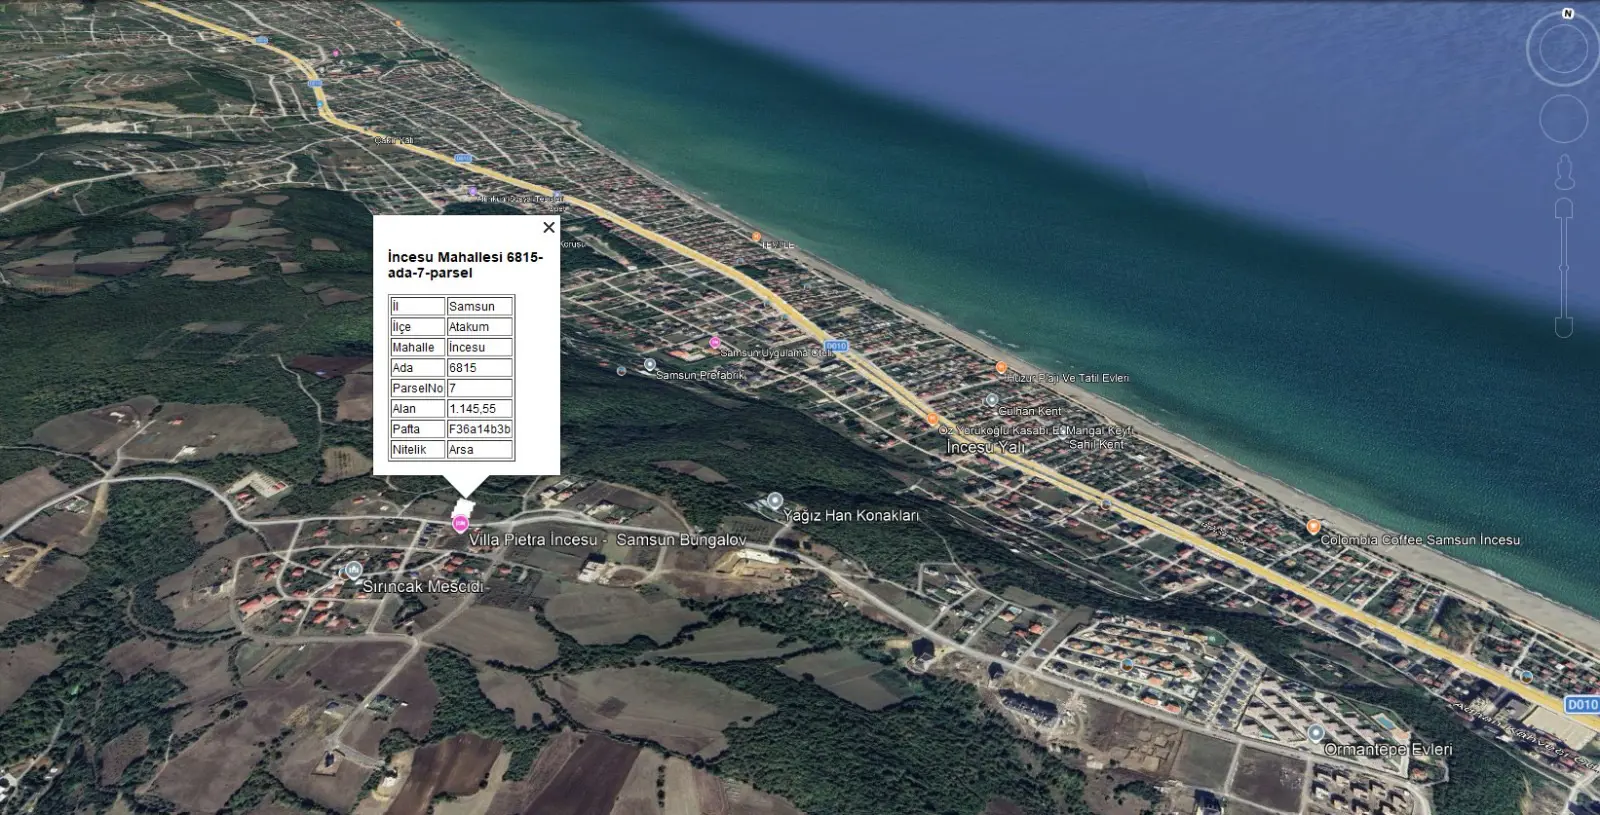This screenshot has width=1600, height=815.
Task: Click the move joystick circle control
Action: click(1563, 120)
